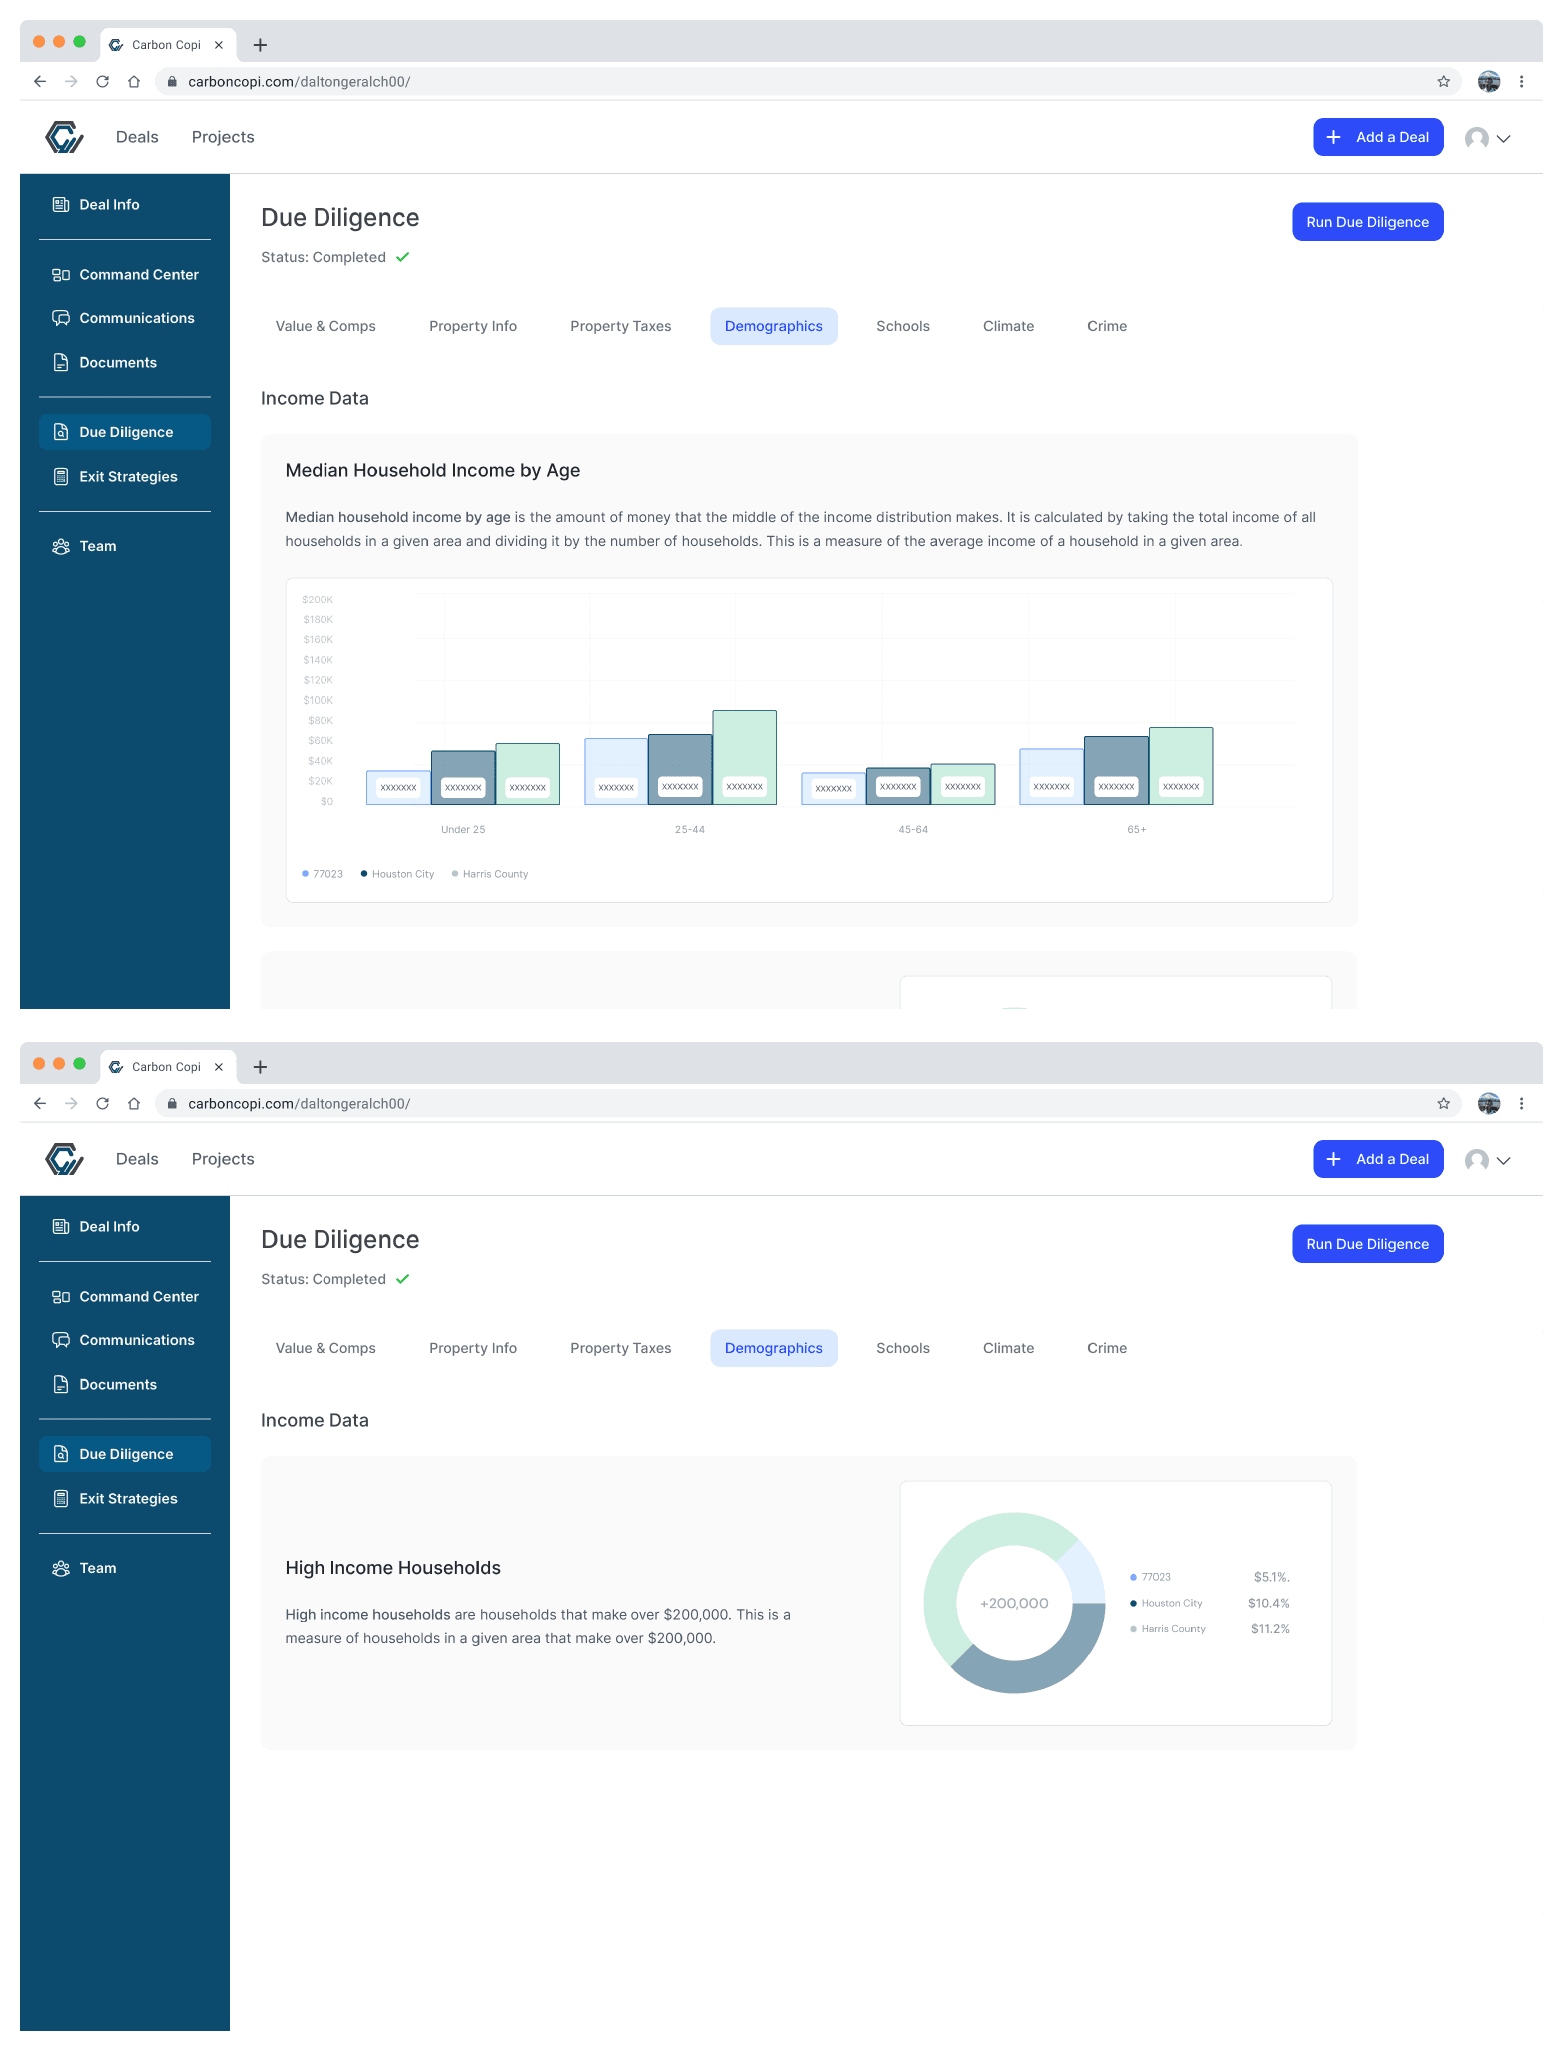Bookmark page with star icon in lower window
Viewport: 1564px width, 2050px height.
pyautogui.click(x=1443, y=1104)
